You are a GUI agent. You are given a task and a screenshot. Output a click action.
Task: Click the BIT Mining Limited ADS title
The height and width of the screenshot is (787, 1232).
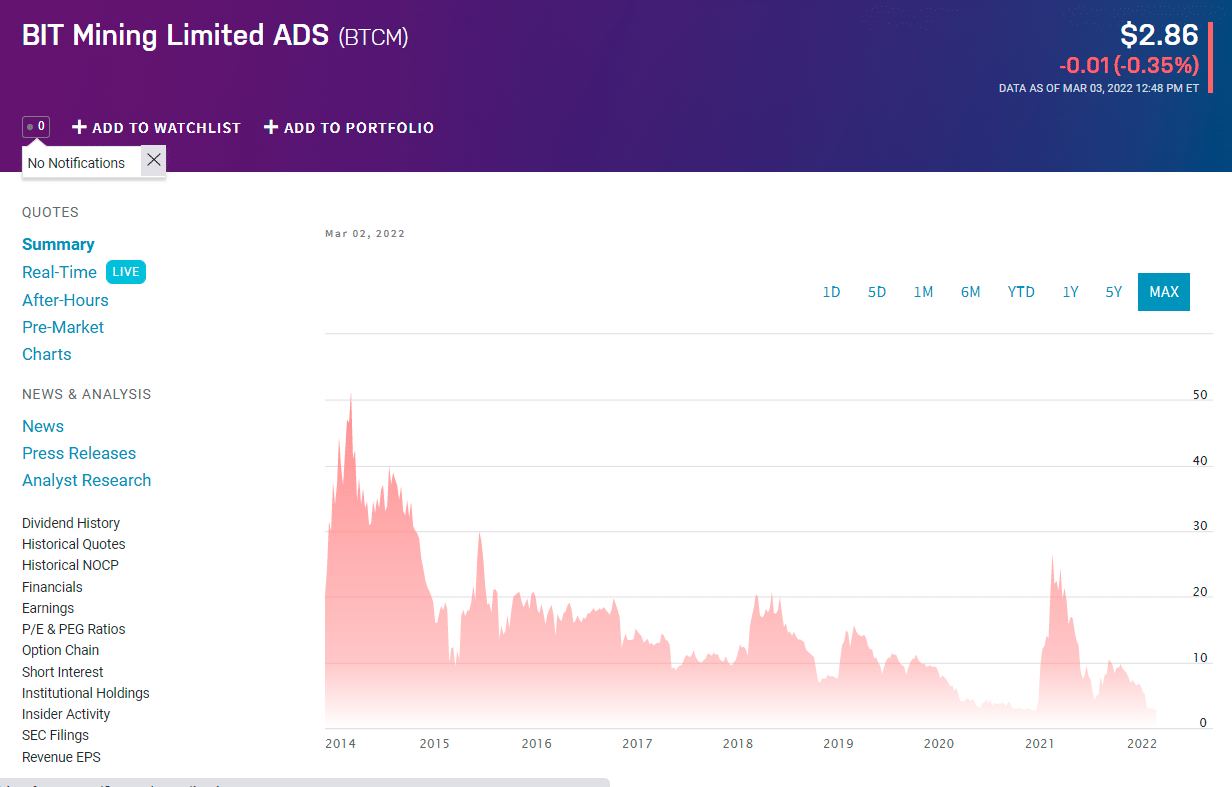click(x=175, y=36)
